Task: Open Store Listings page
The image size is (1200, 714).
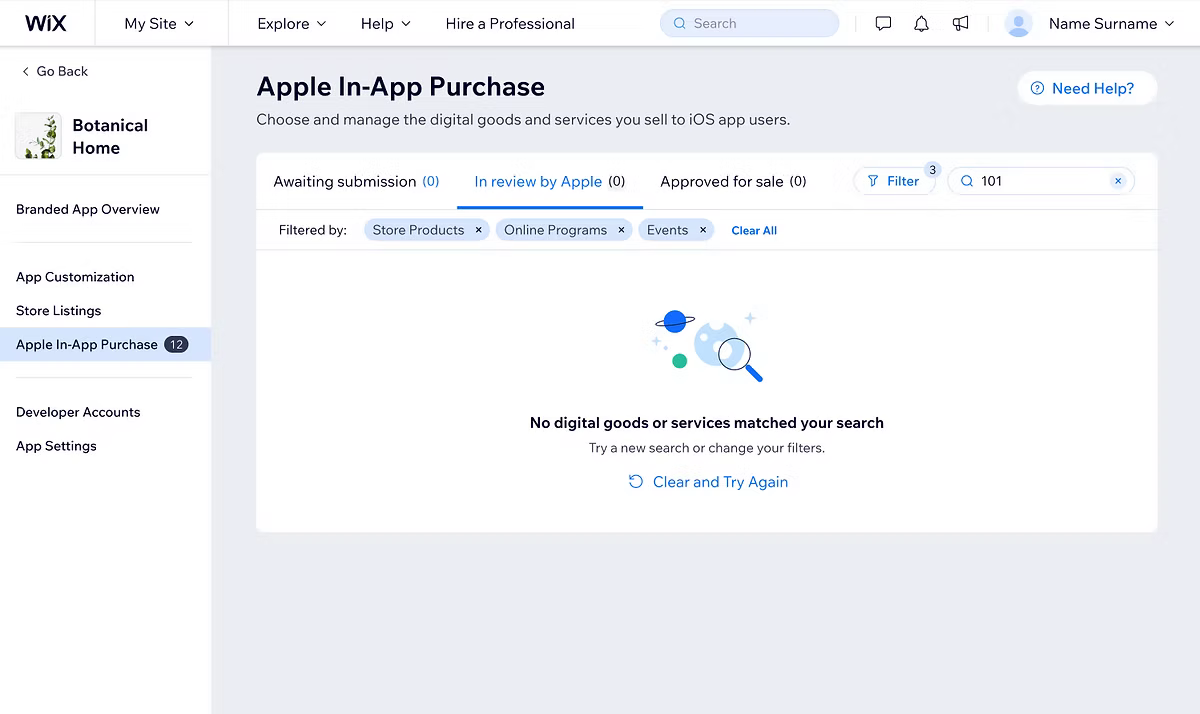Action: 58,311
